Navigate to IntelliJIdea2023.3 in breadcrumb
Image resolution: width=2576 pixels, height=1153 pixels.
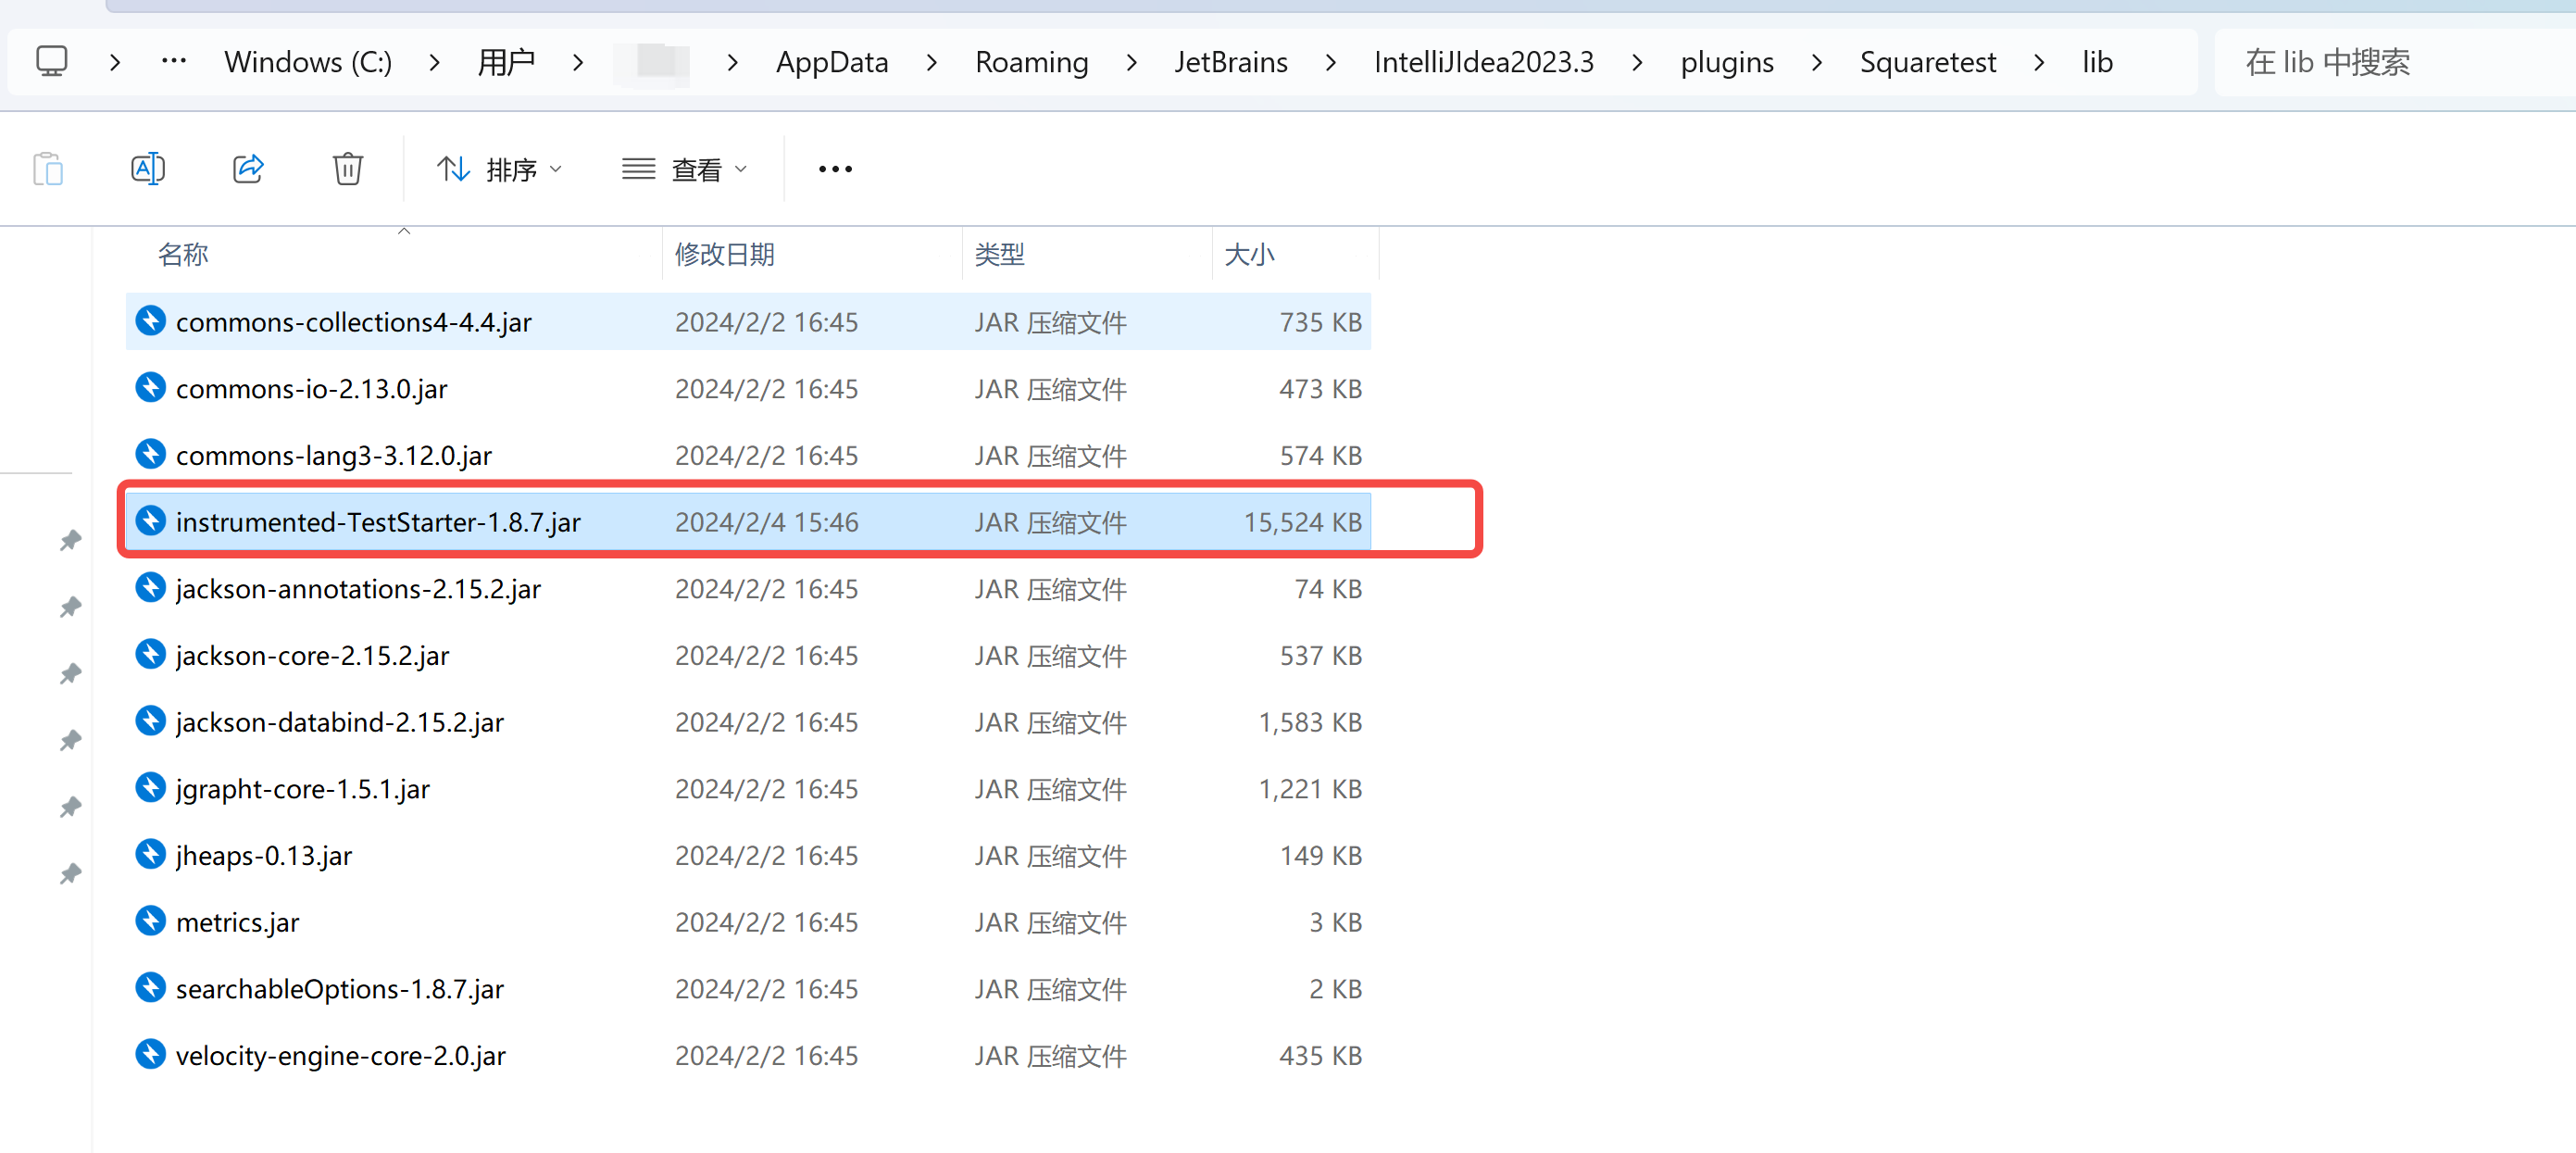[x=1483, y=62]
